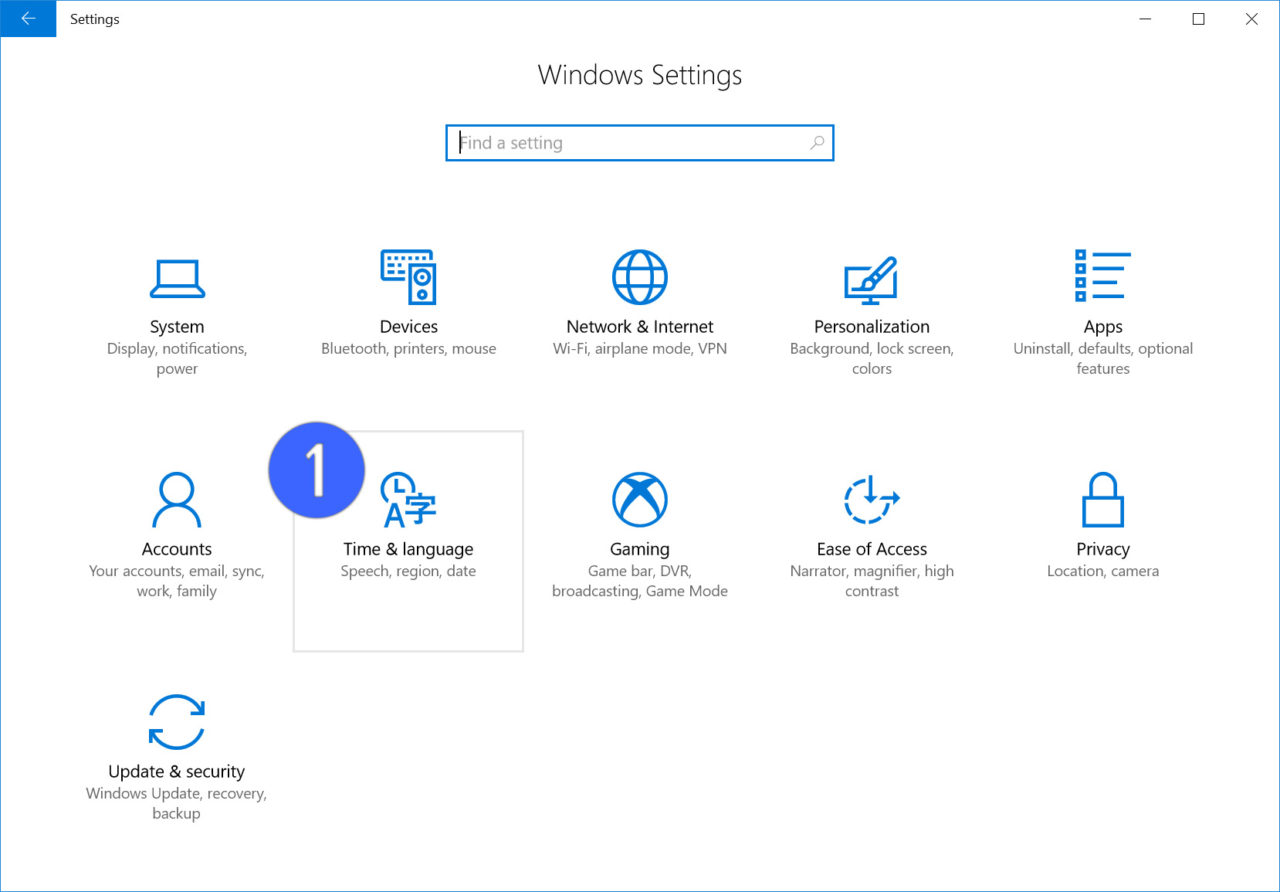The width and height of the screenshot is (1280, 892).
Task: Click the System label
Action: click(177, 327)
